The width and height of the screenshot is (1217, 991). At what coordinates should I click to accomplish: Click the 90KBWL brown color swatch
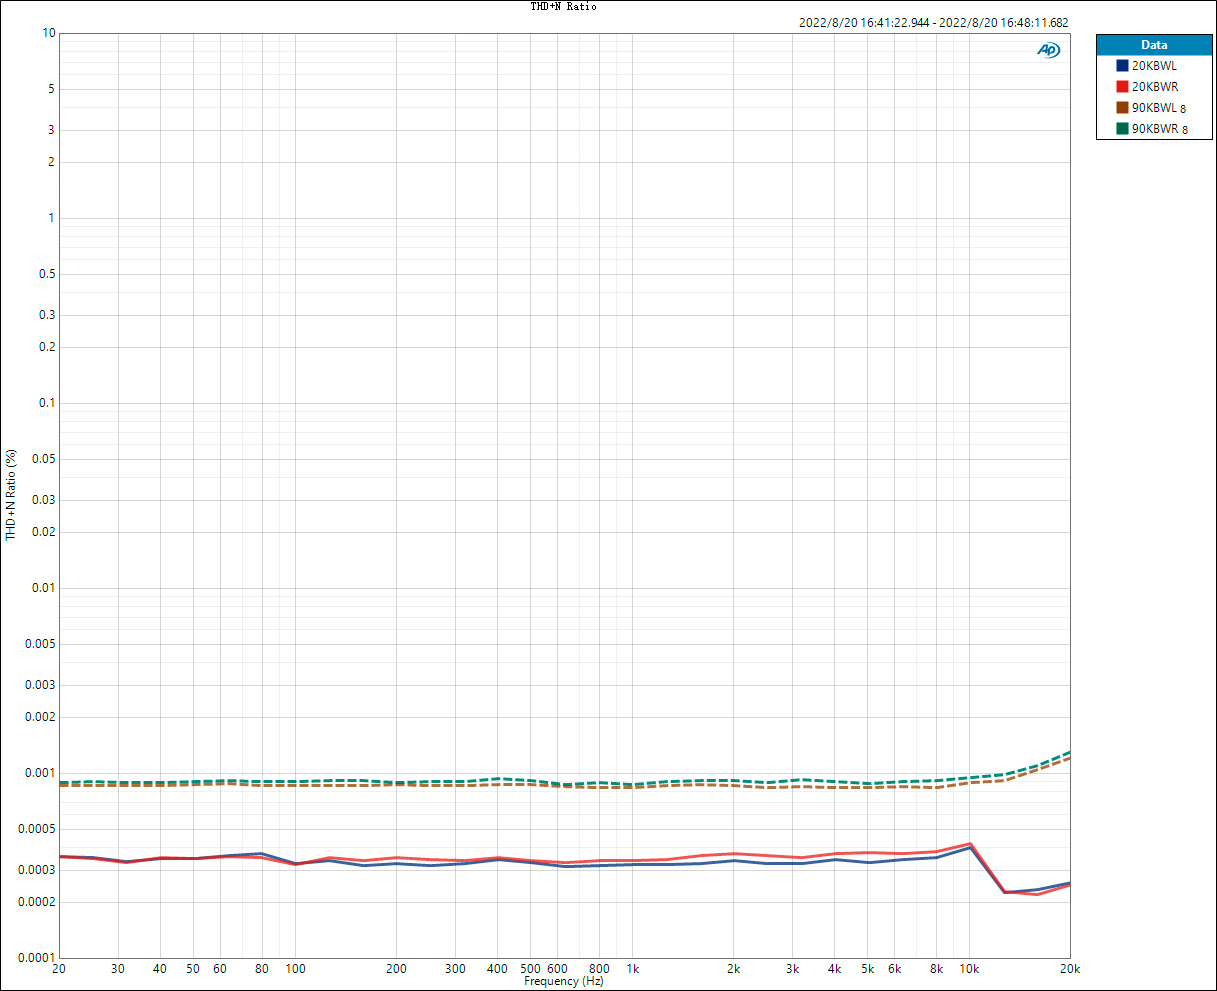click(x=1122, y=107)
